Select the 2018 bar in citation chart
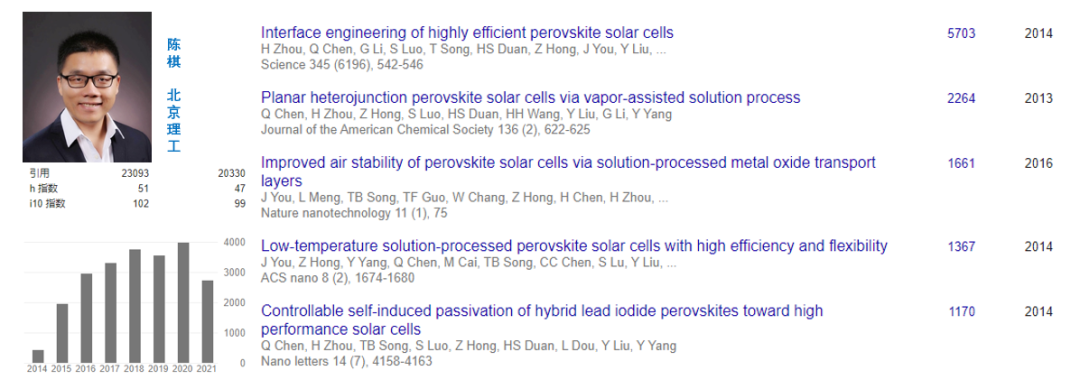Screen dimensions: 1080x389 click(x=135, y=306)
